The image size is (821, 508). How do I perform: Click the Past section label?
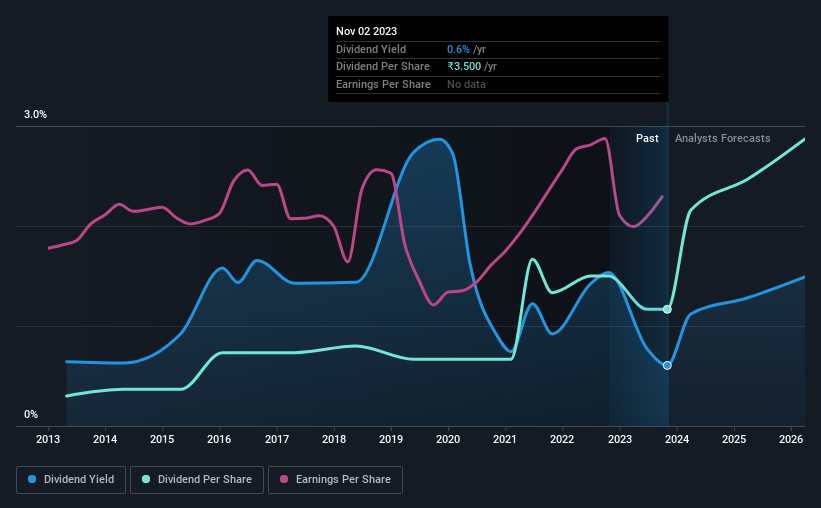647,138
